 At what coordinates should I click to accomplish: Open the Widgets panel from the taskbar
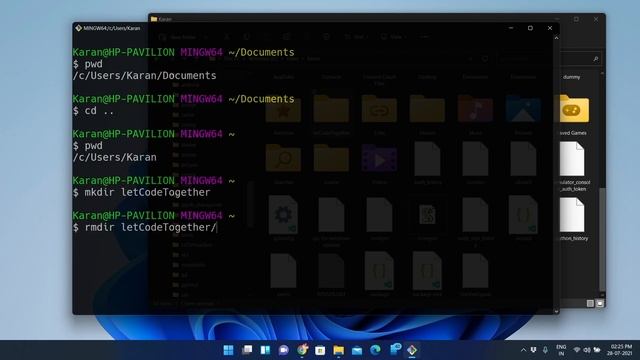coord(265,350)
